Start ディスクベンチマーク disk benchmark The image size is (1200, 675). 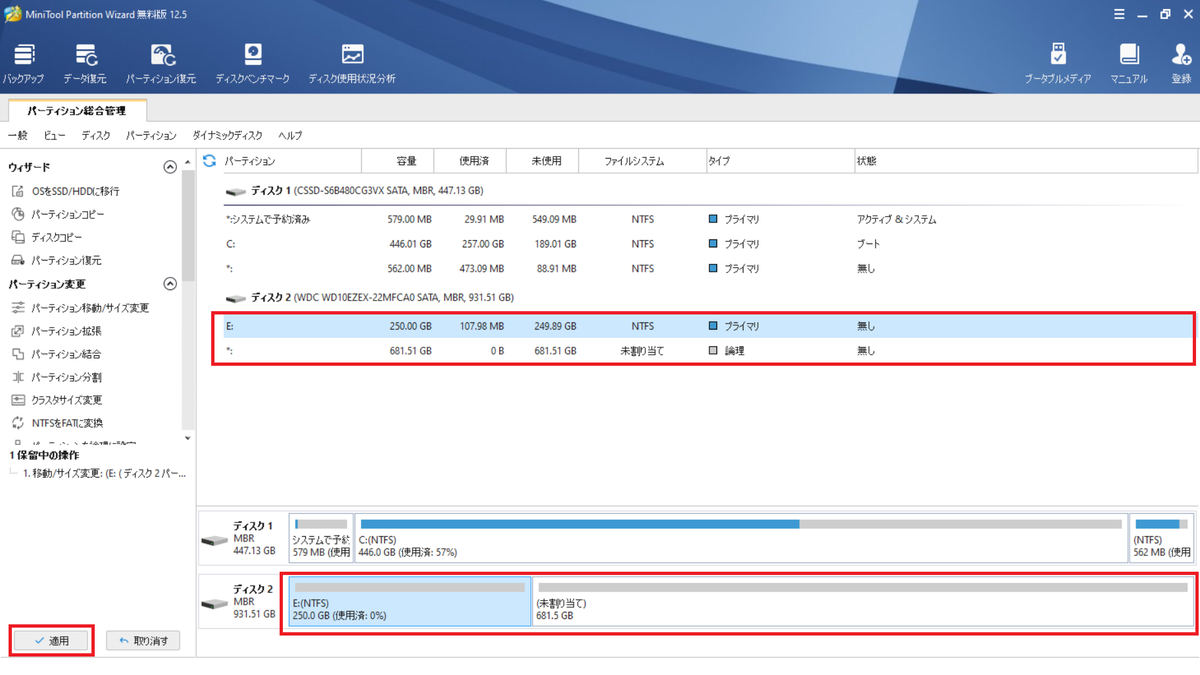253,63
